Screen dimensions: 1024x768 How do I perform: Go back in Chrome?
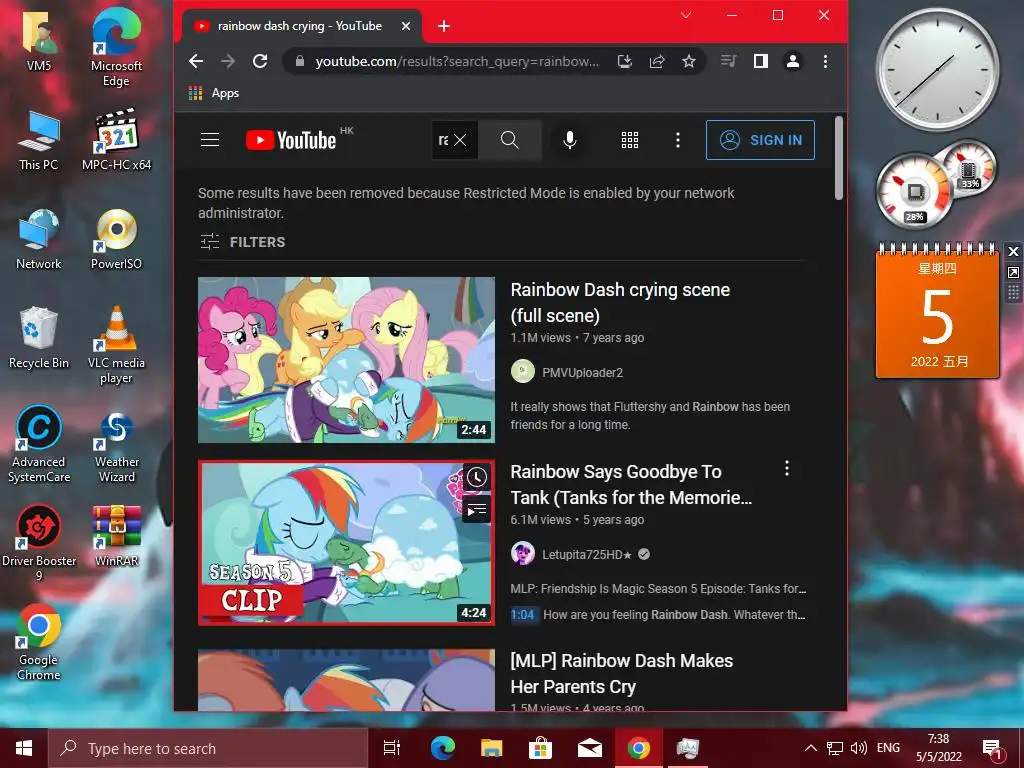click(x=196, y=61)
